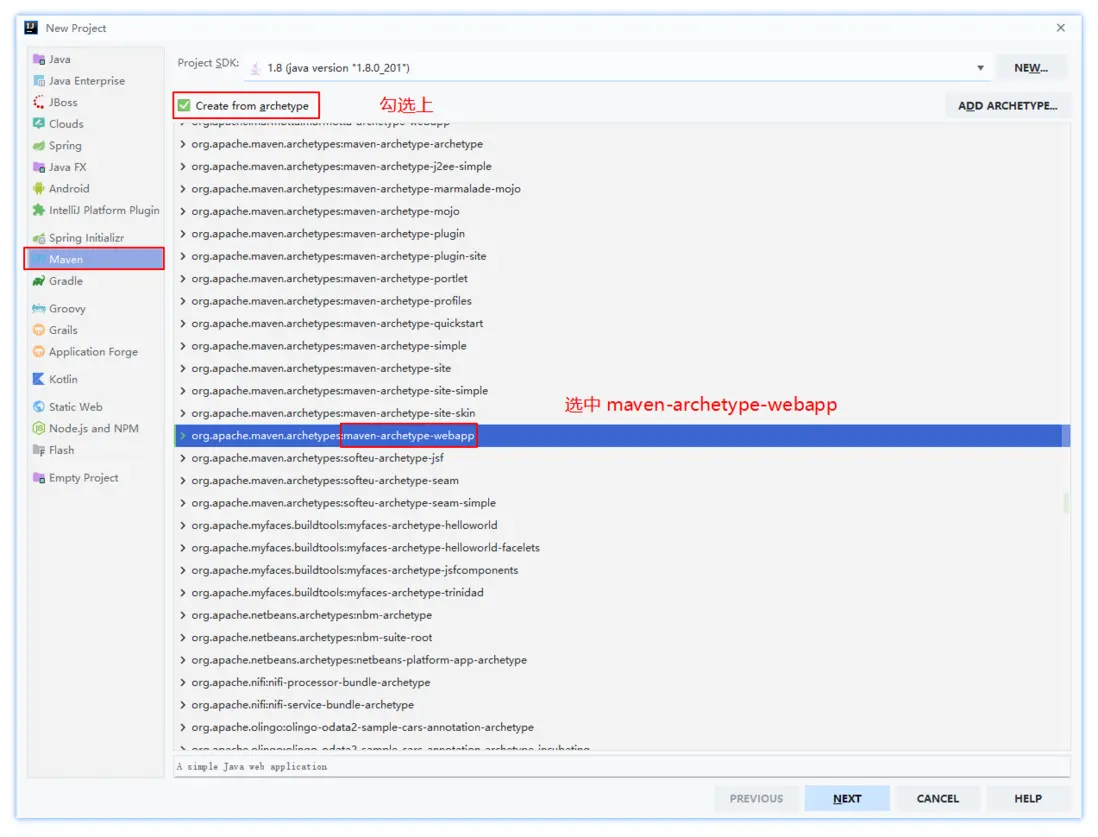Viewport: 1098px width, 837px height.
Task: Click the Static Web globe icon
Action: coord(39,407)
